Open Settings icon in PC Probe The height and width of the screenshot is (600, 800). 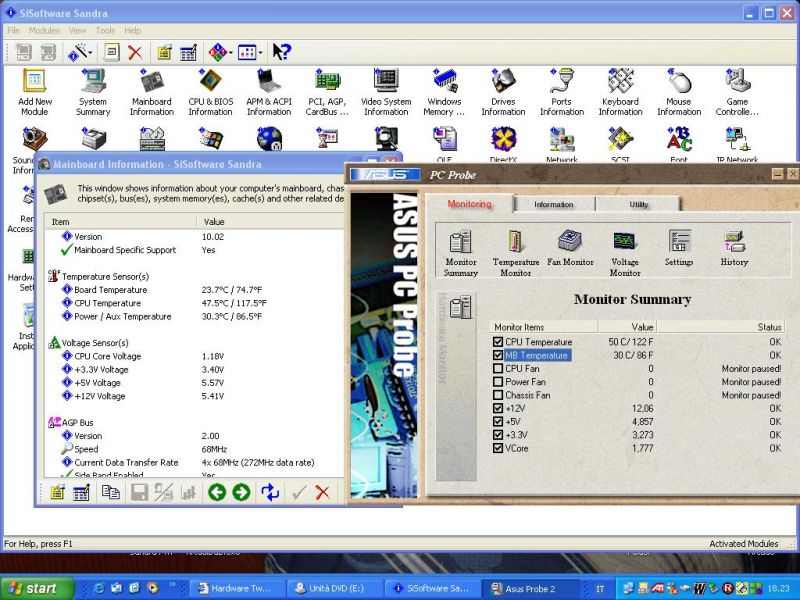tap(679, 248)
